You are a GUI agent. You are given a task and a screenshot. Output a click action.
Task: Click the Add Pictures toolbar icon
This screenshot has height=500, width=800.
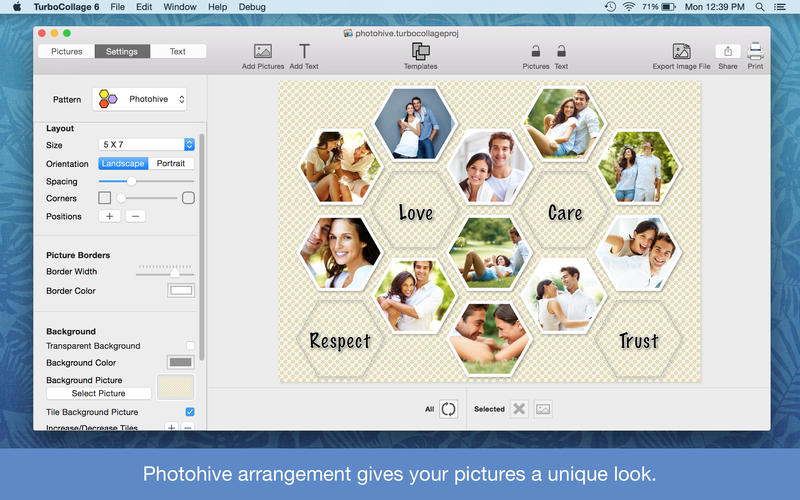click(x=263, y=51)
